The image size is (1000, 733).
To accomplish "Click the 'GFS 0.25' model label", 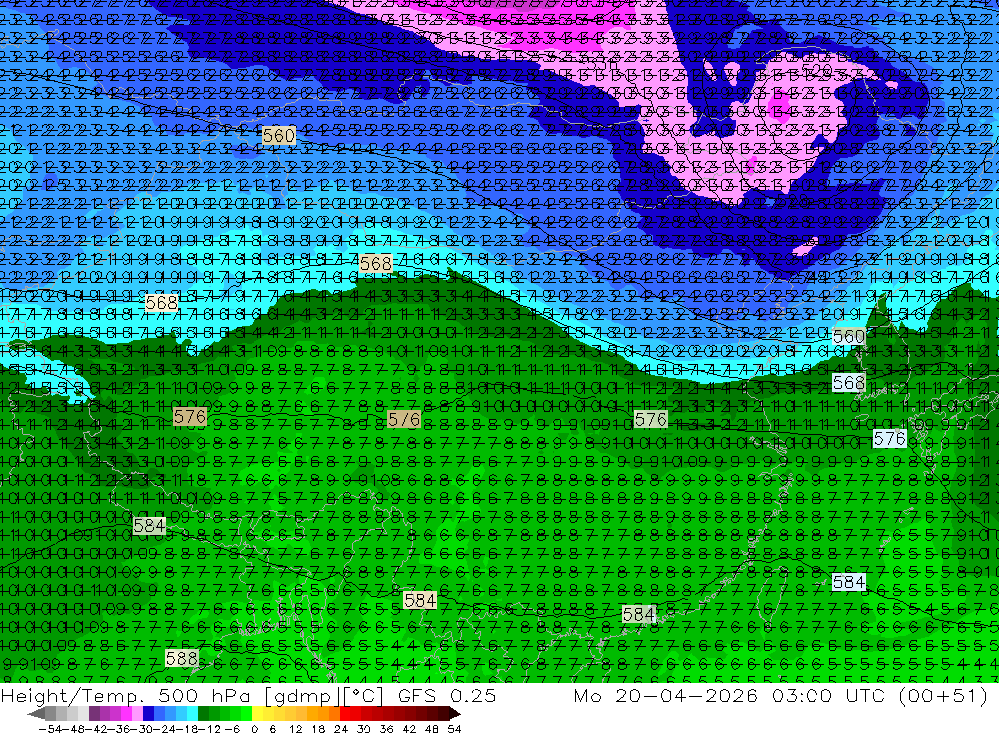I will point(446,695).
